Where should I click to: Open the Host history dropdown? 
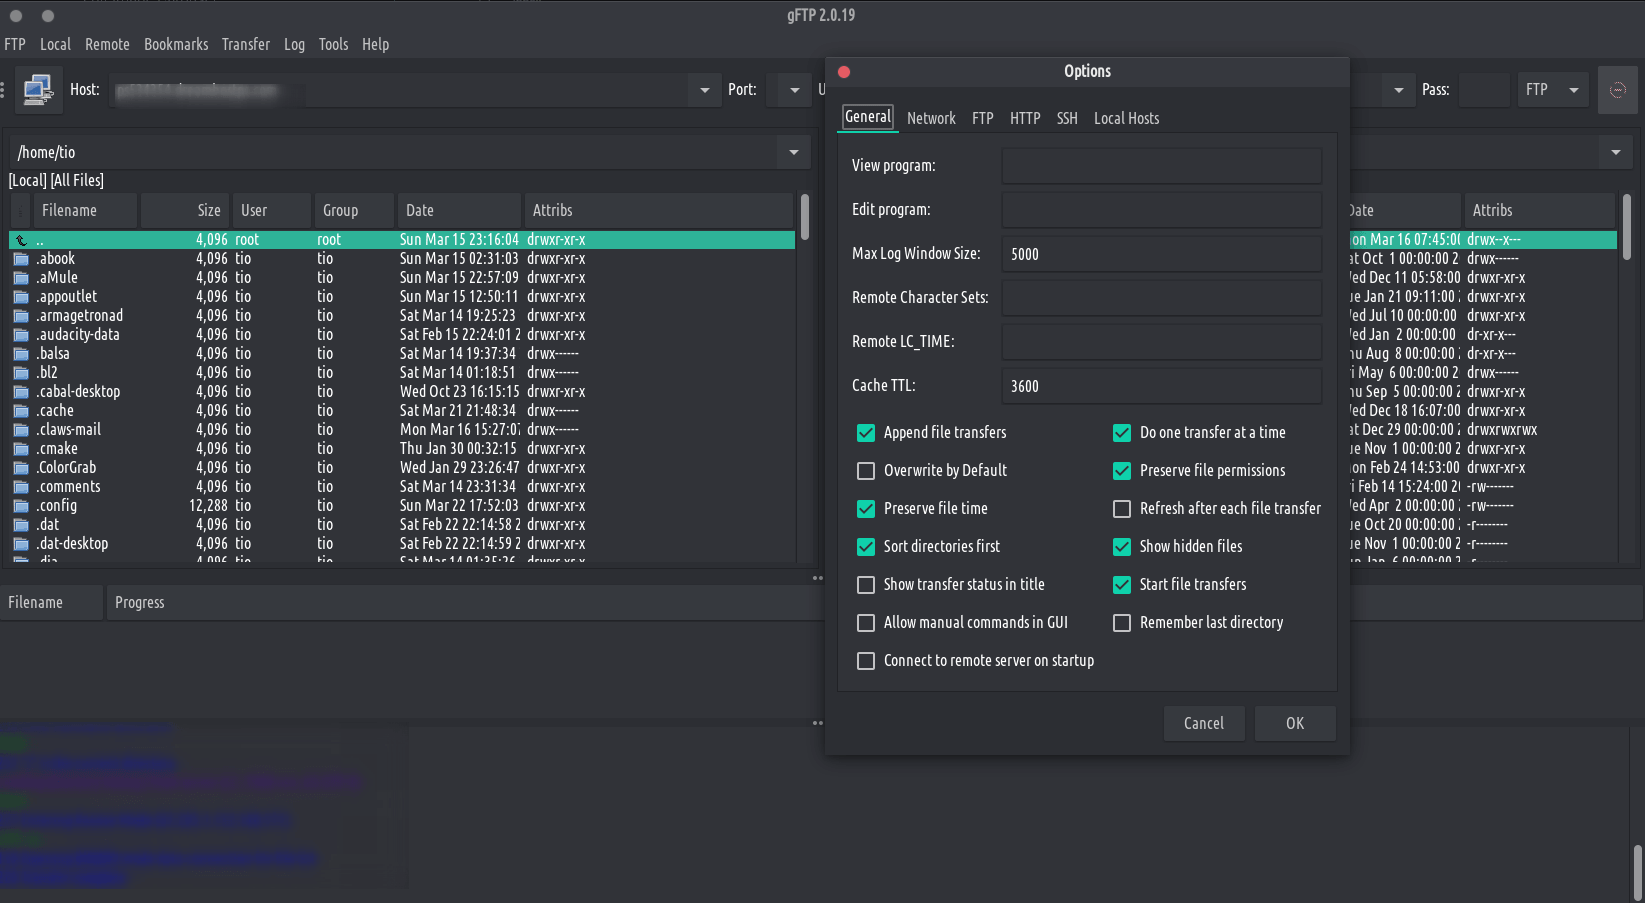click(704, 90)
